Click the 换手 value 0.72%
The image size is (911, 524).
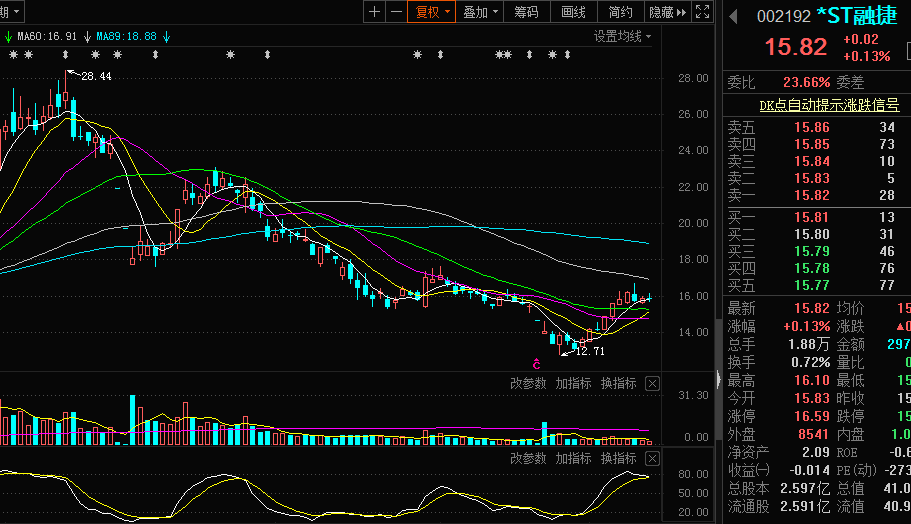point(810,363)
